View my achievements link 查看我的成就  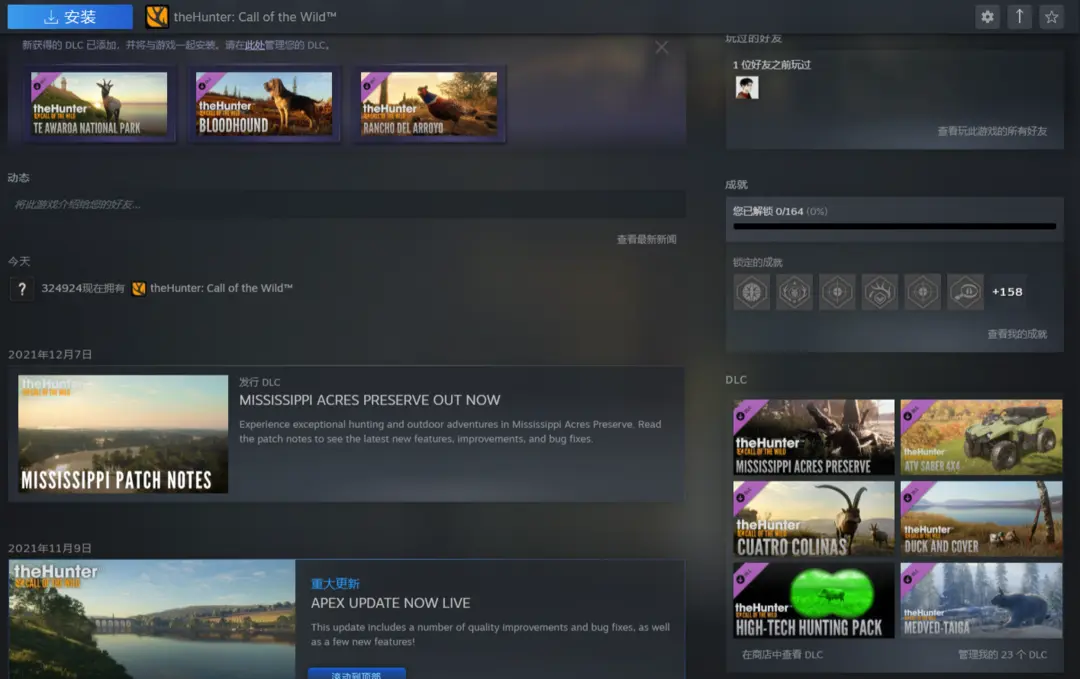[1017, 334]
